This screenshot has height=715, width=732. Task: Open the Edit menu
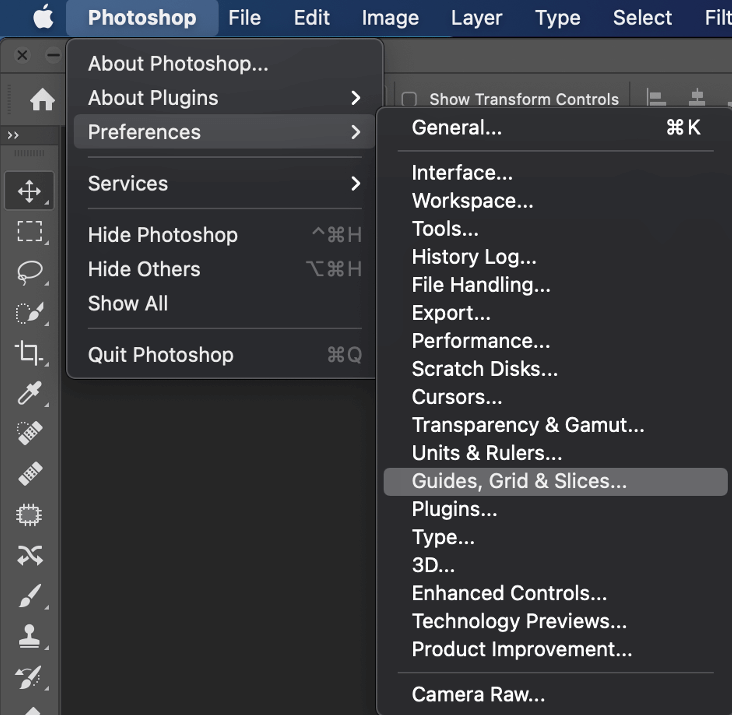(x=311, y=18)
